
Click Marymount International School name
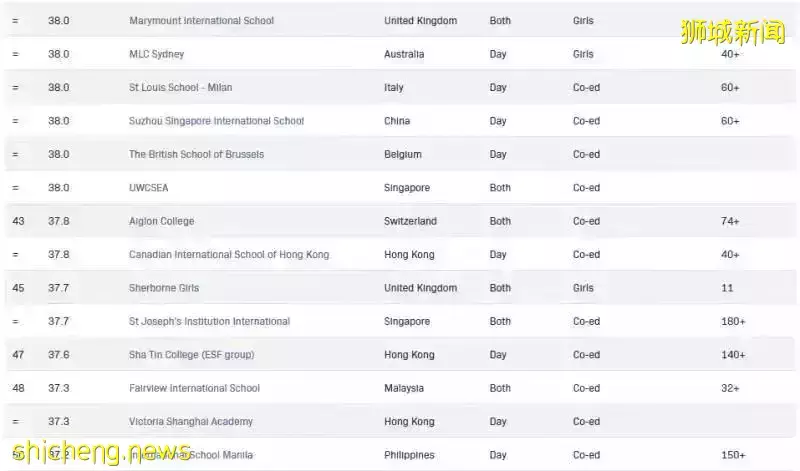(201, 21)
